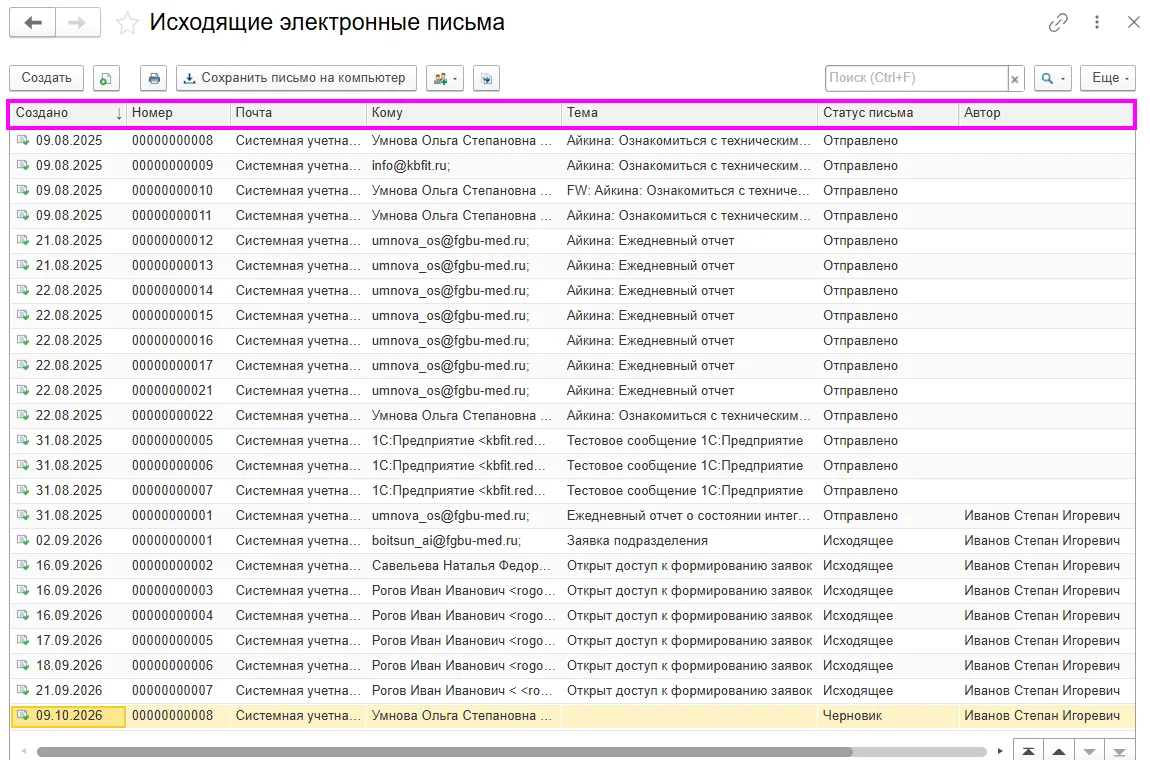Viewport: 1150px width, 760px height.
Task: Open the magnifier search dropdown
Action: point(1052,78)
